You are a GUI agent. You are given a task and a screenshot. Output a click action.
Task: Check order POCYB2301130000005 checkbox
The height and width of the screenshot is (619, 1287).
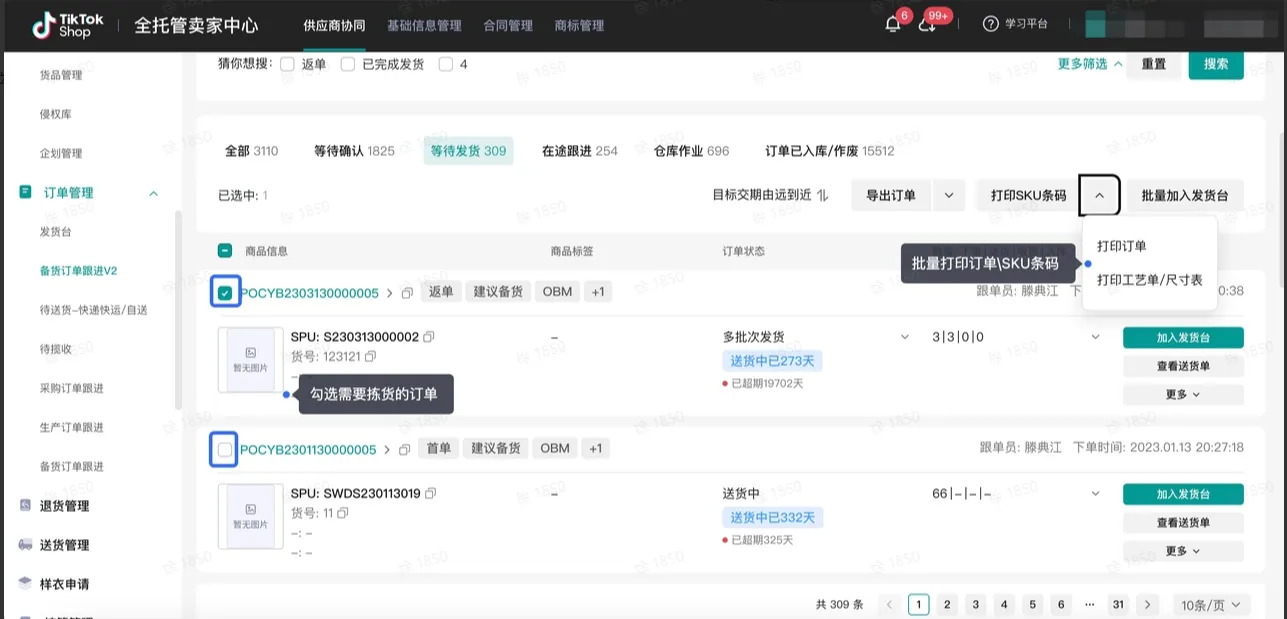[225, 450]
